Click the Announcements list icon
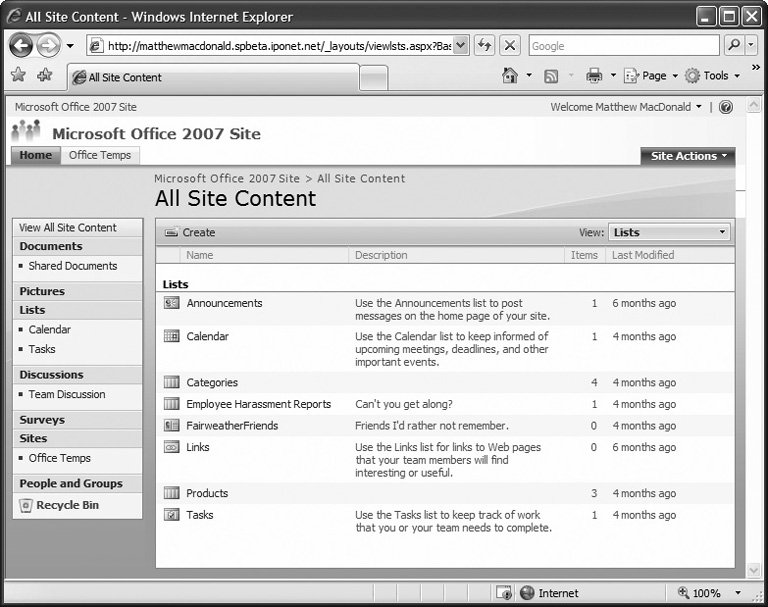The image size is (768, 607). point(171,304)
